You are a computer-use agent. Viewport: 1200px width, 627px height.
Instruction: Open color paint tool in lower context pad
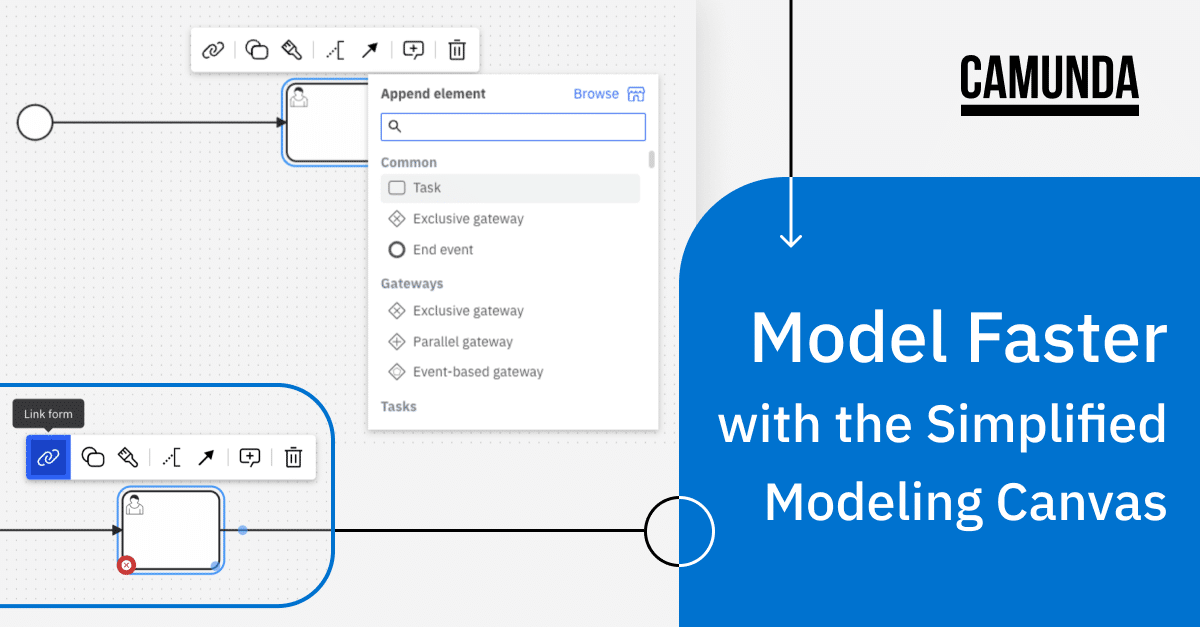click(127, 457)
